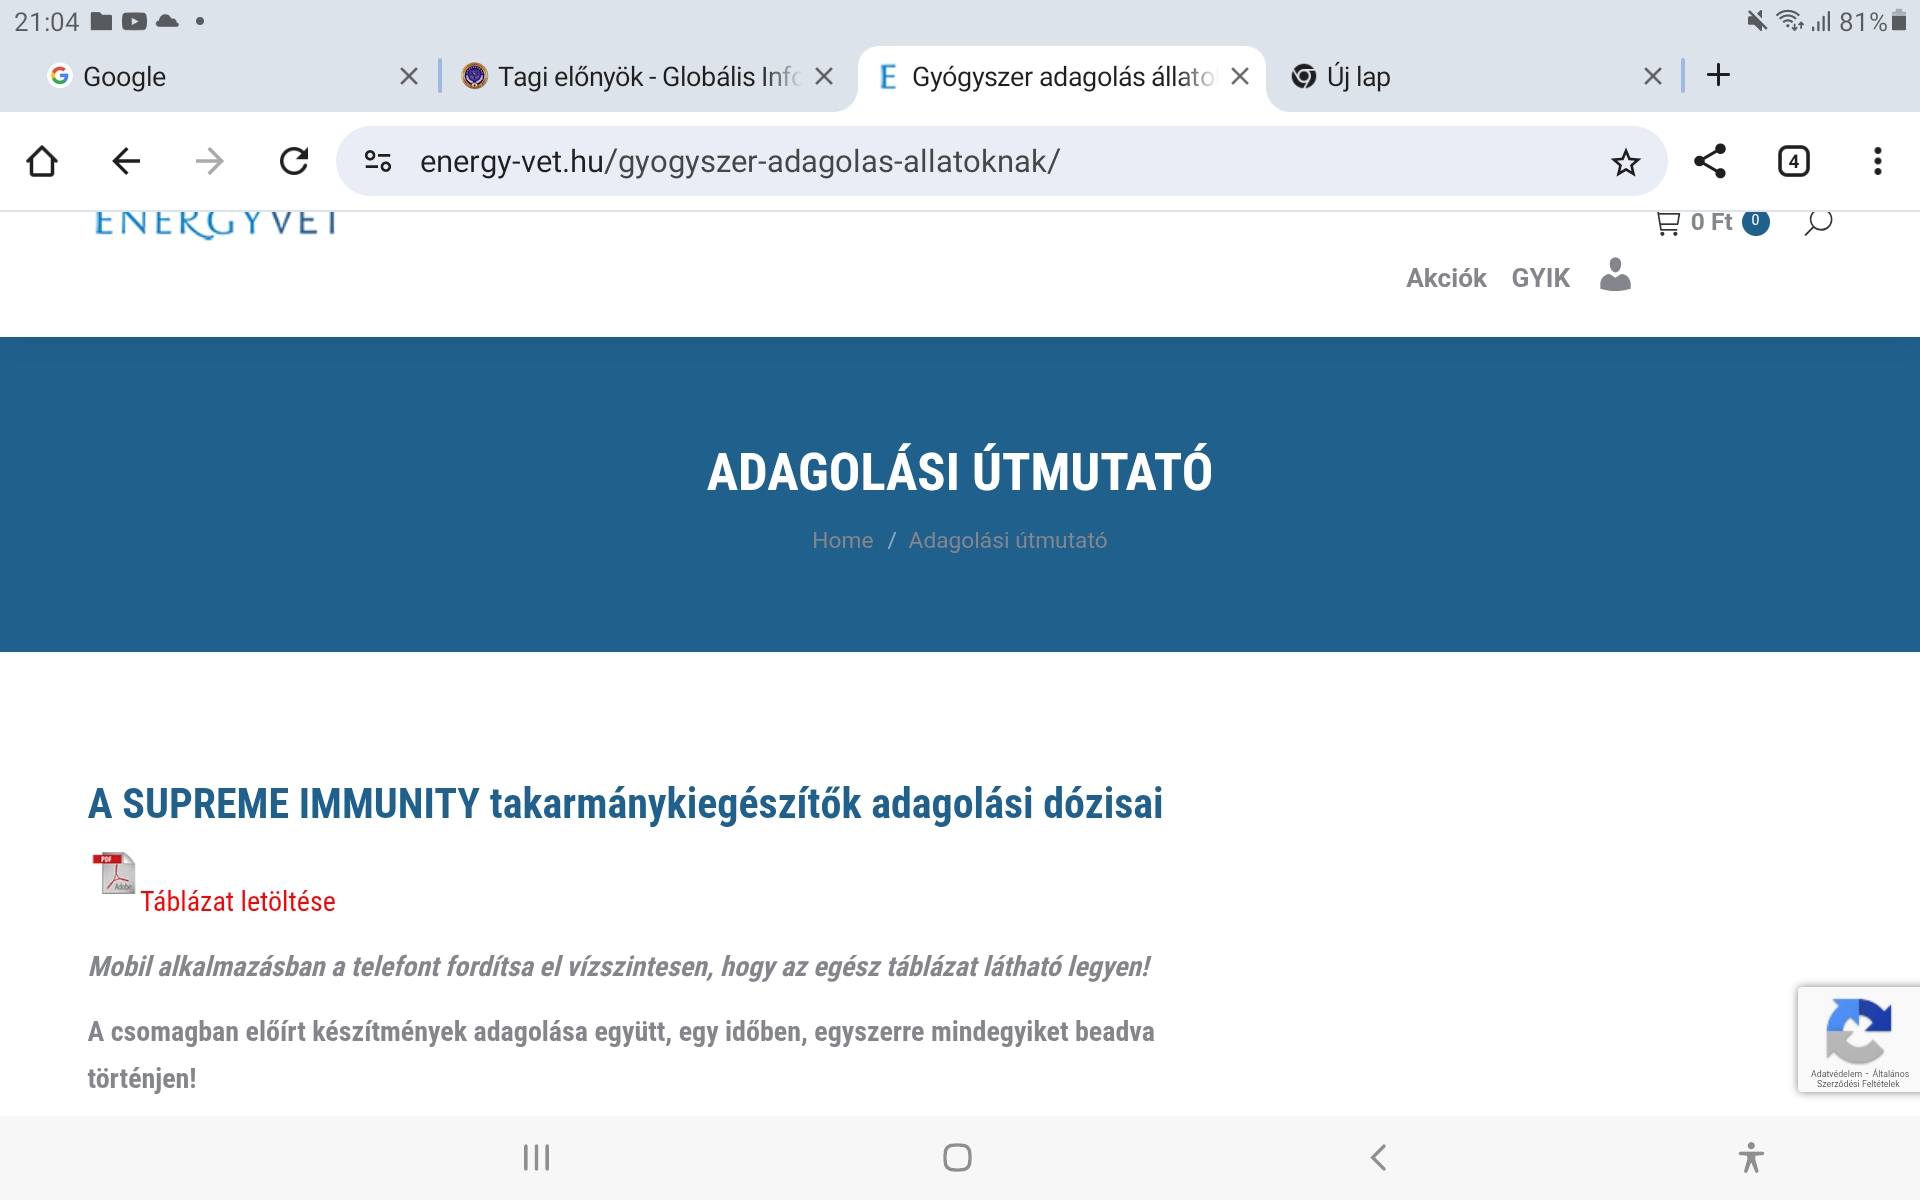The image size is (1920, 1200).
Task: Close the Új lap tab
Action: tap(1652, 77)
